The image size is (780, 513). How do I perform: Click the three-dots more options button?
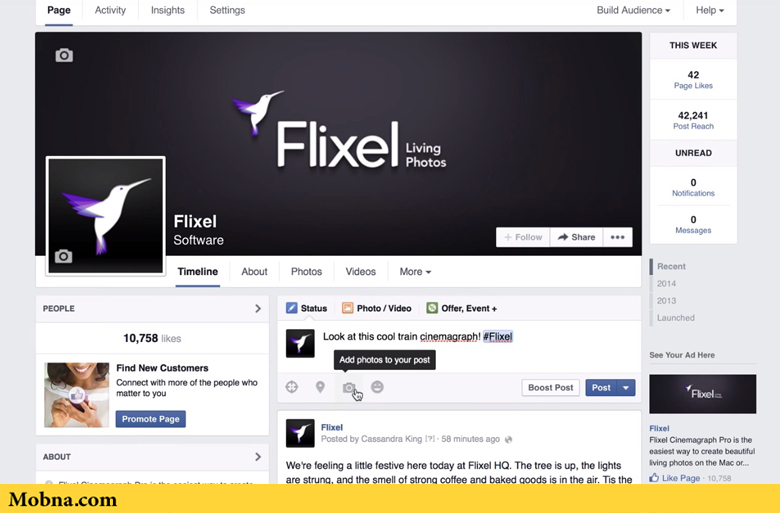pos(617,237)
